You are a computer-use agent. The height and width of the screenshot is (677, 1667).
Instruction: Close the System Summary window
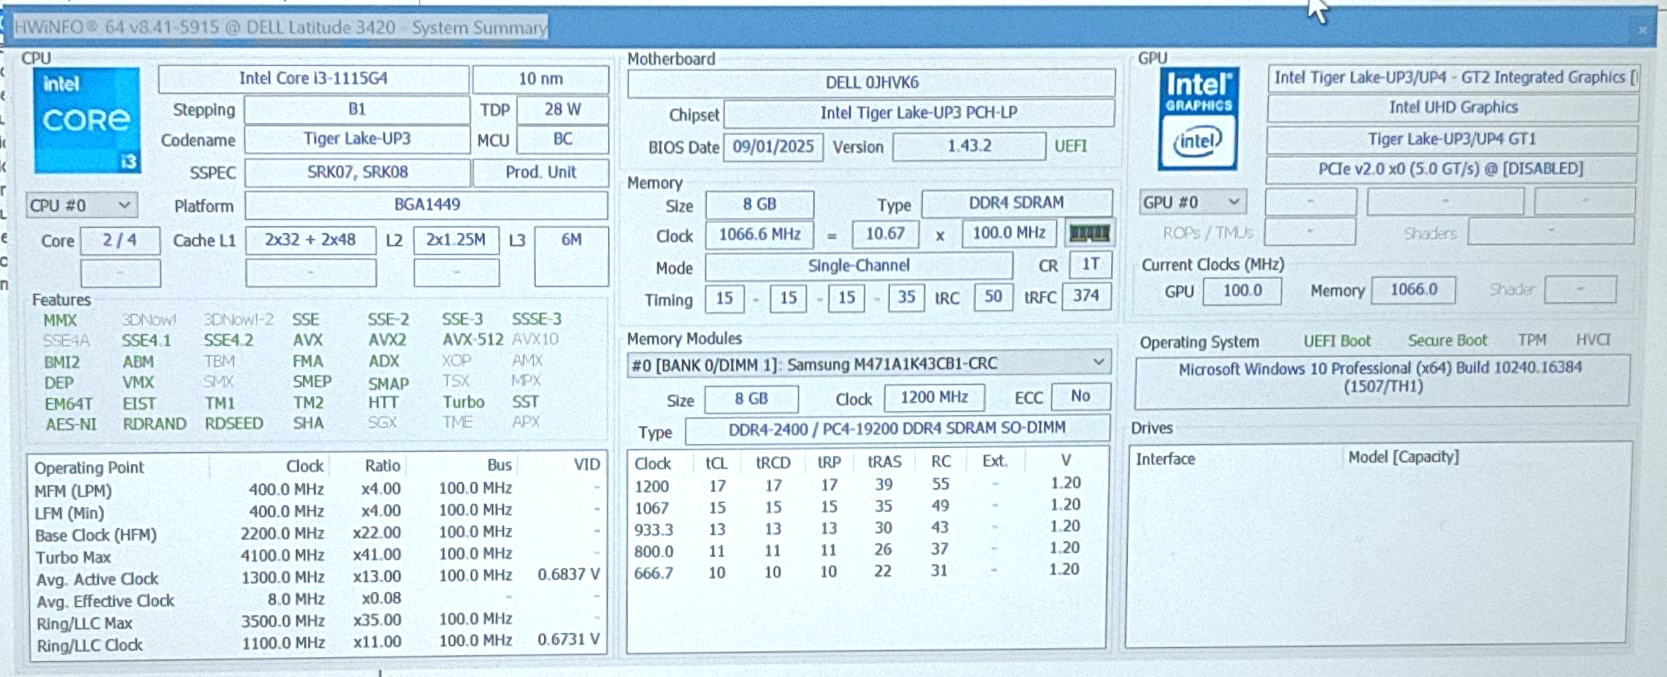pos(1642,30)
